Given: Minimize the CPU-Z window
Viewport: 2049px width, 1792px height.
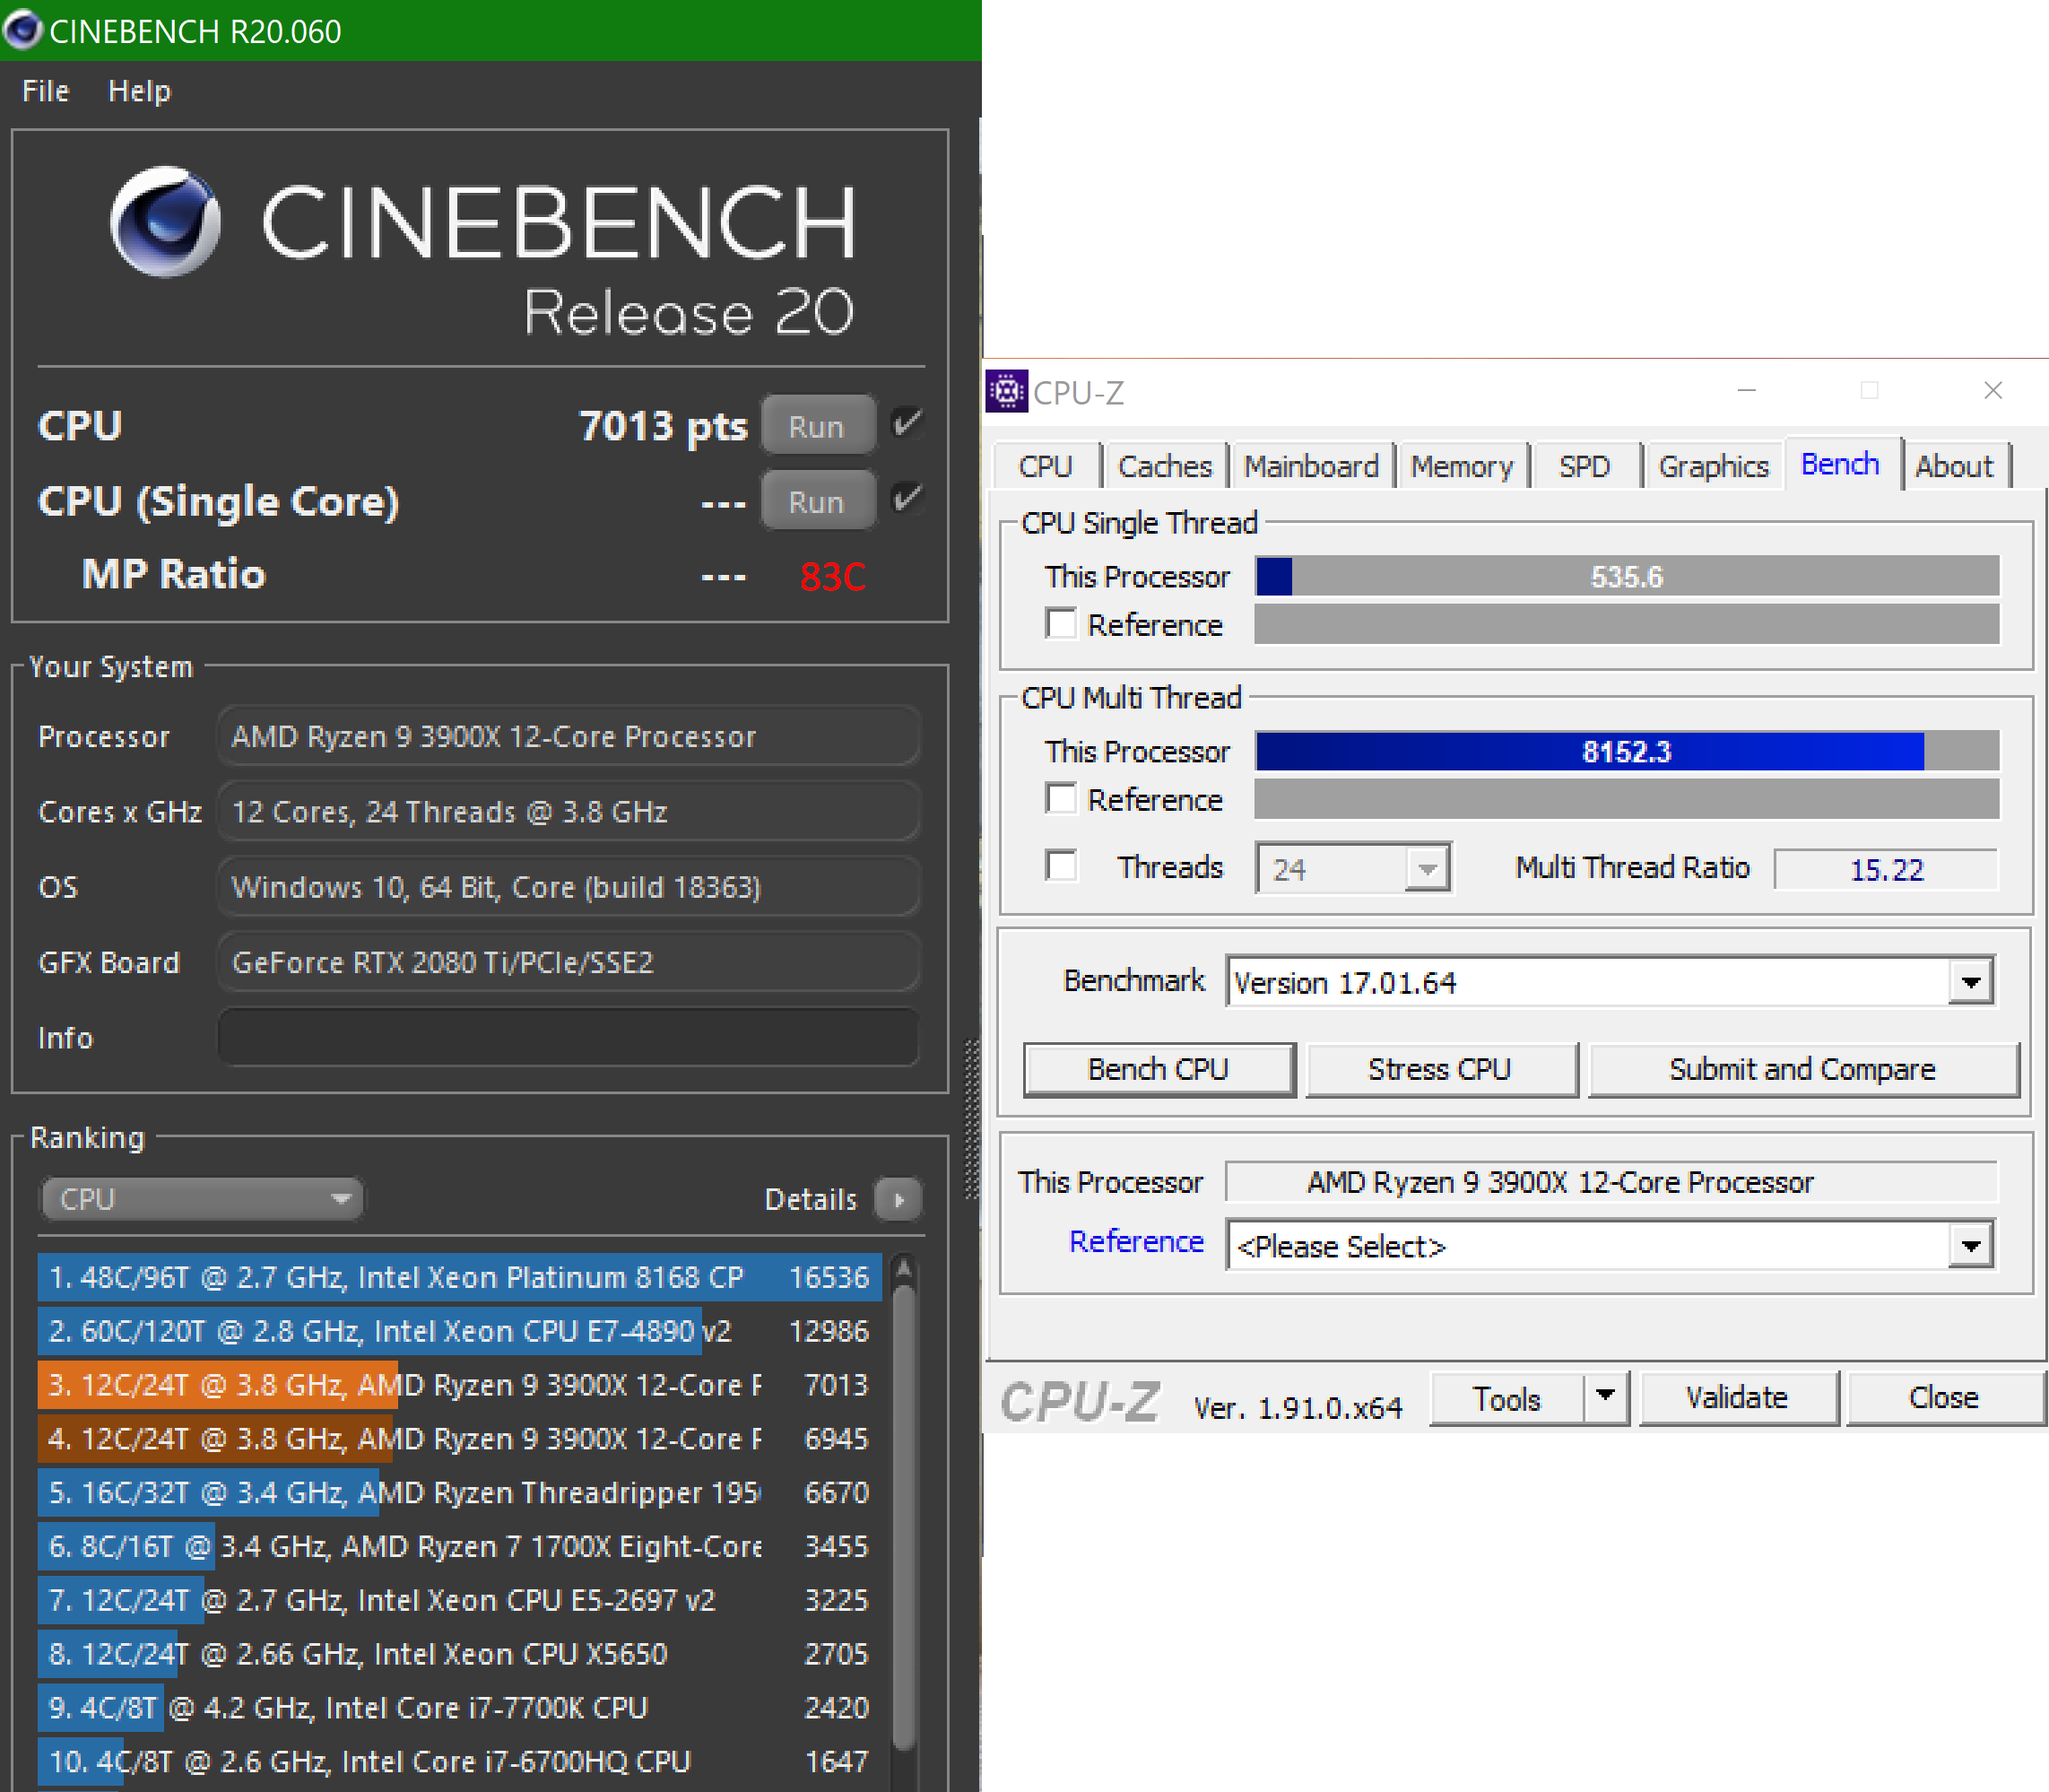Looking at the screenshot, I should [1746, 390].
